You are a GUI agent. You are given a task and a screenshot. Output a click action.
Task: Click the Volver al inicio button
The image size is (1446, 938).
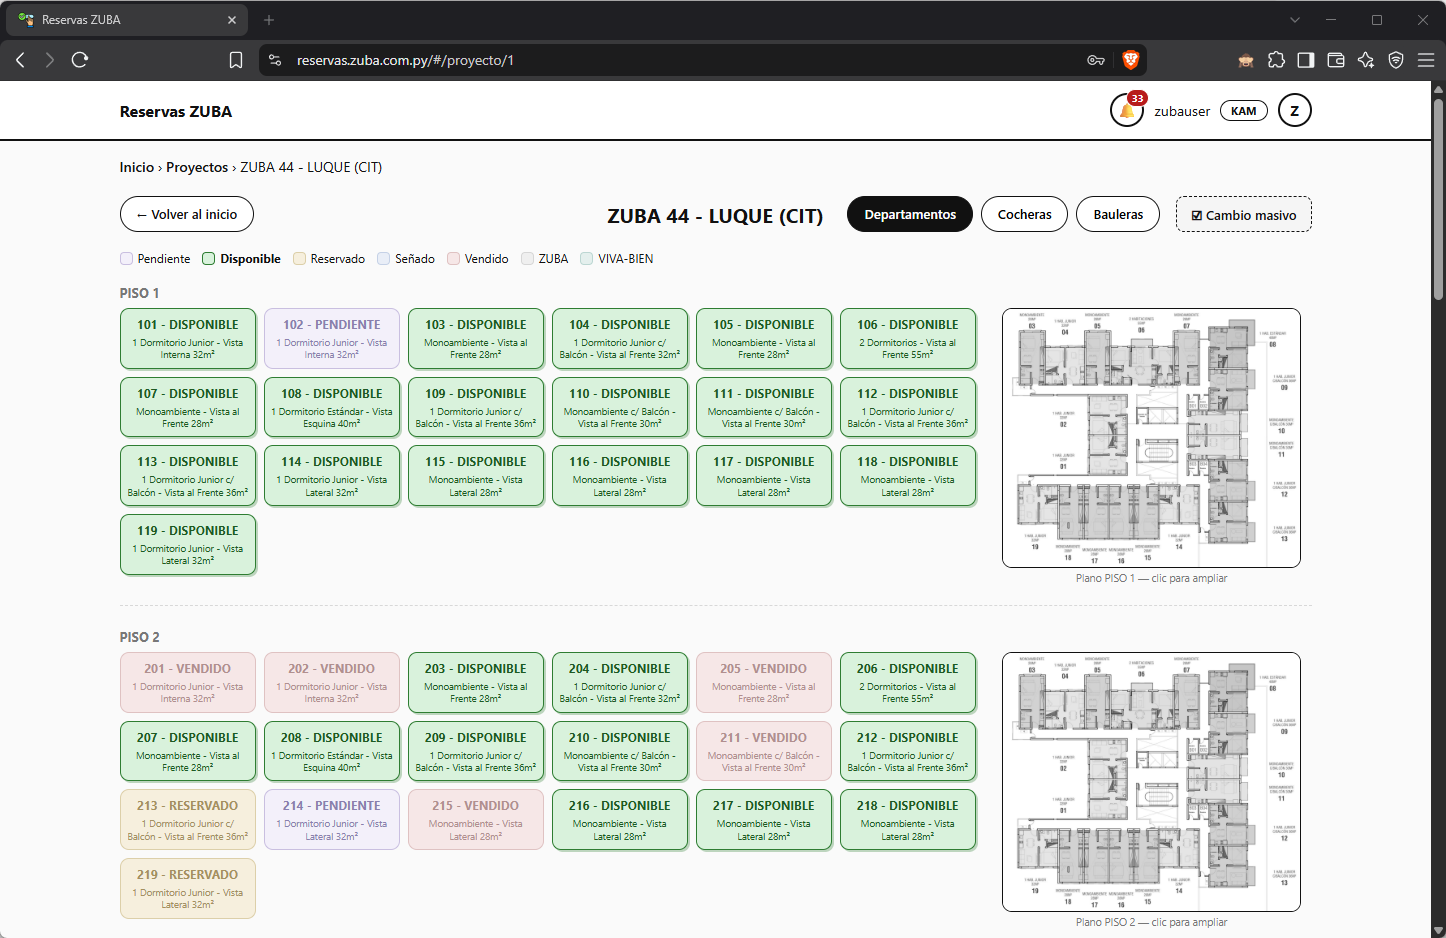tap(187, 214)
